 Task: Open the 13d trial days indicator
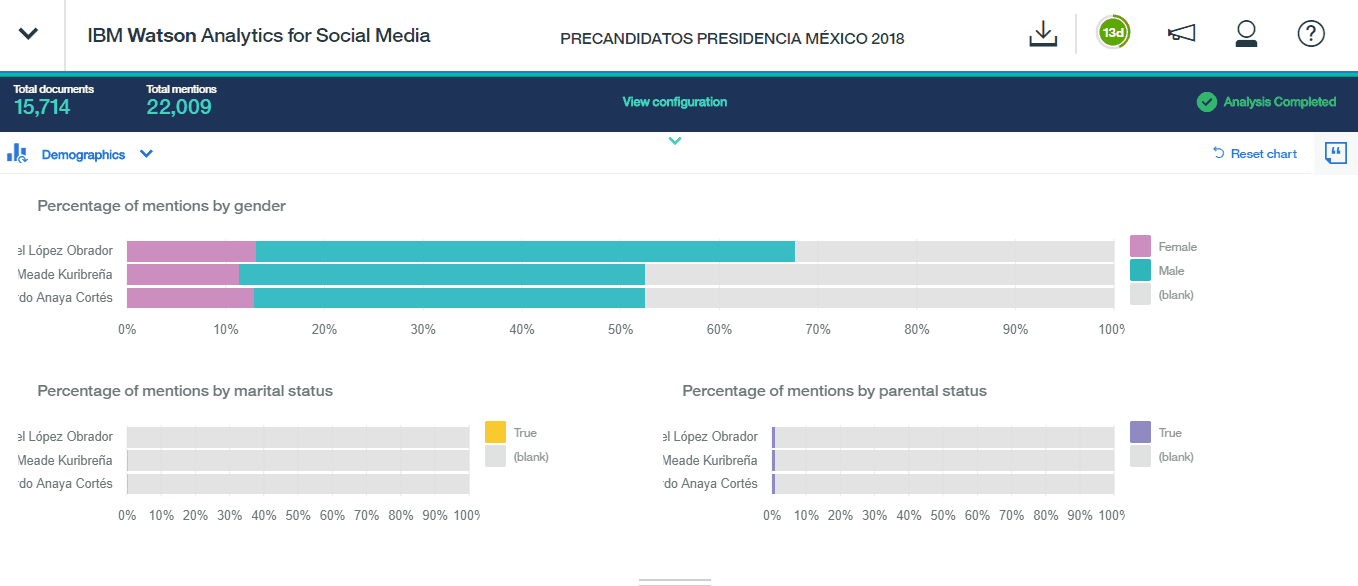[x=1113, y=33]
